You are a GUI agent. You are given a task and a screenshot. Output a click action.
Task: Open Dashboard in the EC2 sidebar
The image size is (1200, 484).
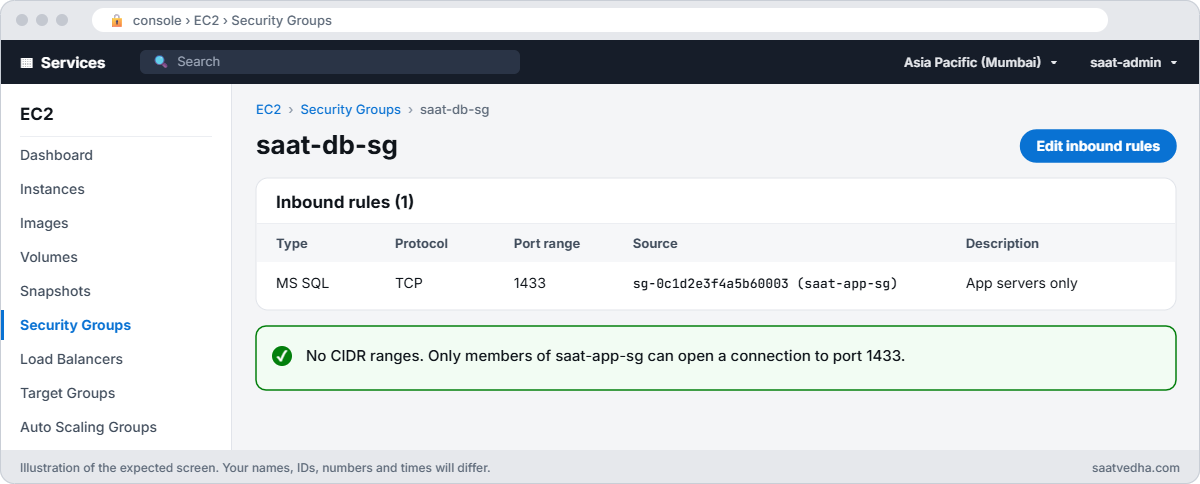tap(56, 155)
